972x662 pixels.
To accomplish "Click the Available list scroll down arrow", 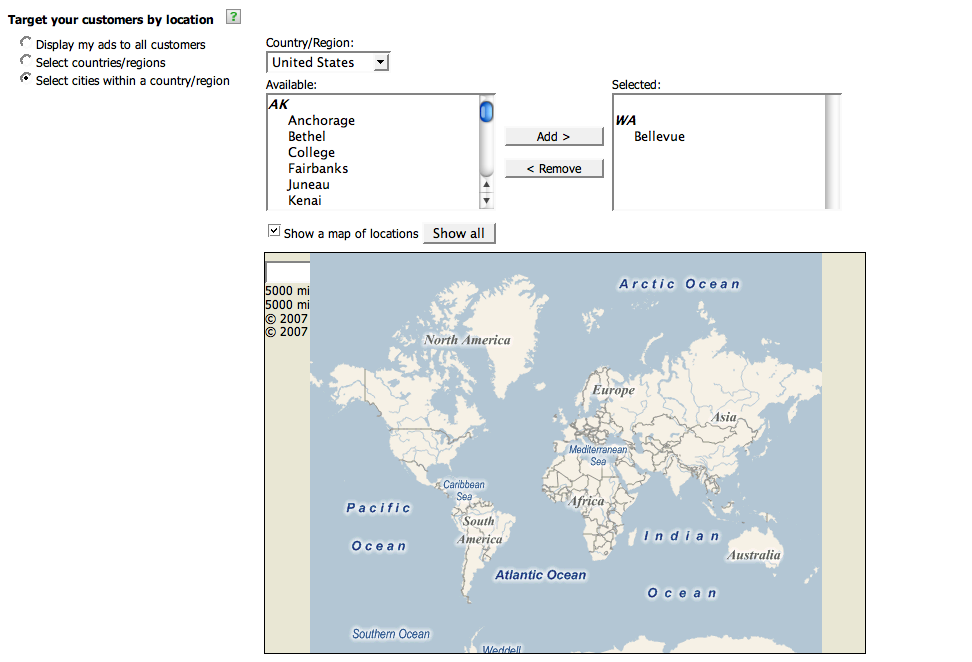I will (x=487, y=201).
